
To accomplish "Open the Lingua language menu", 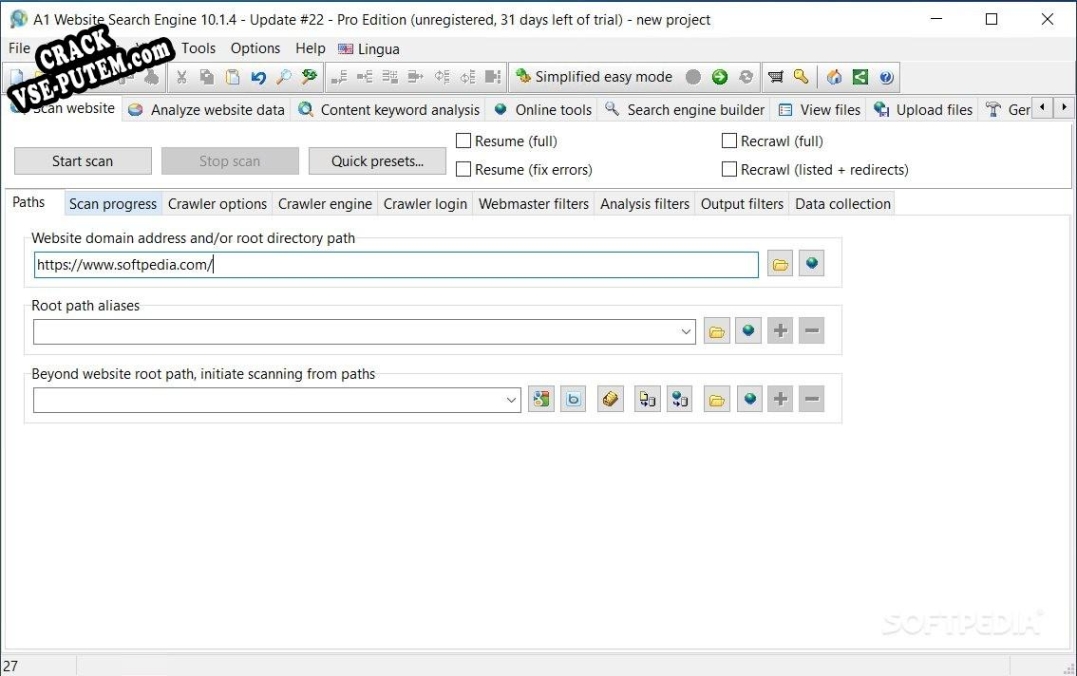I will 369,49.
